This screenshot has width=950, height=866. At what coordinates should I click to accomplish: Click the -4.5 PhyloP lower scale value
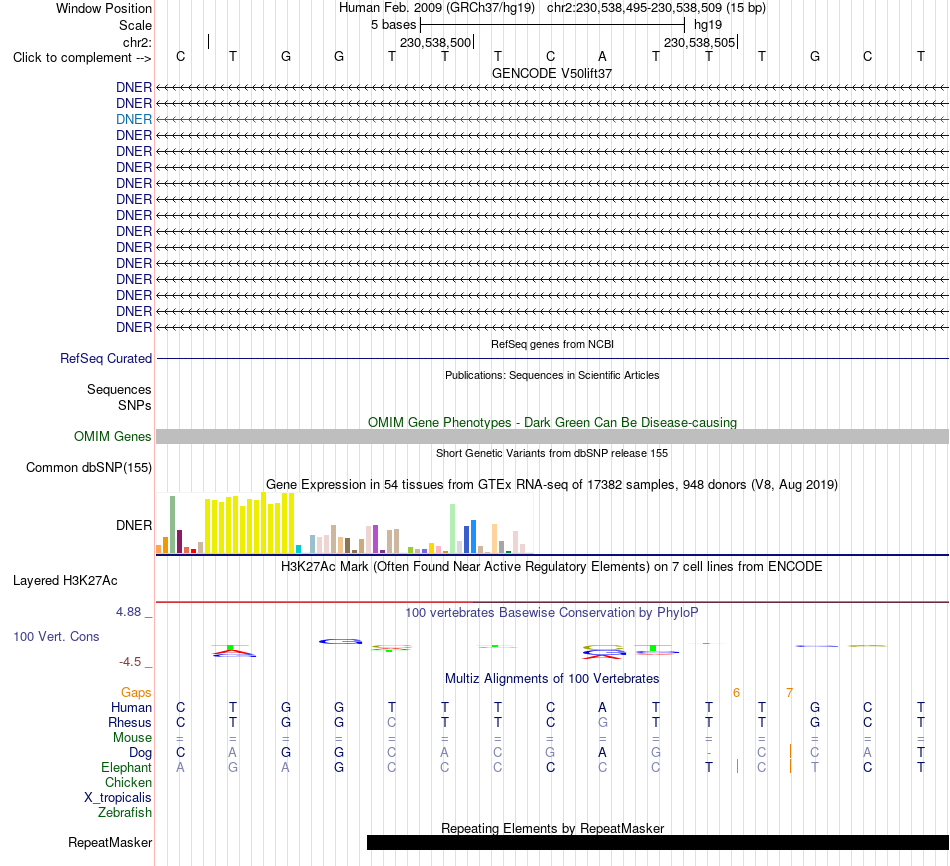(x=130, y=662)
